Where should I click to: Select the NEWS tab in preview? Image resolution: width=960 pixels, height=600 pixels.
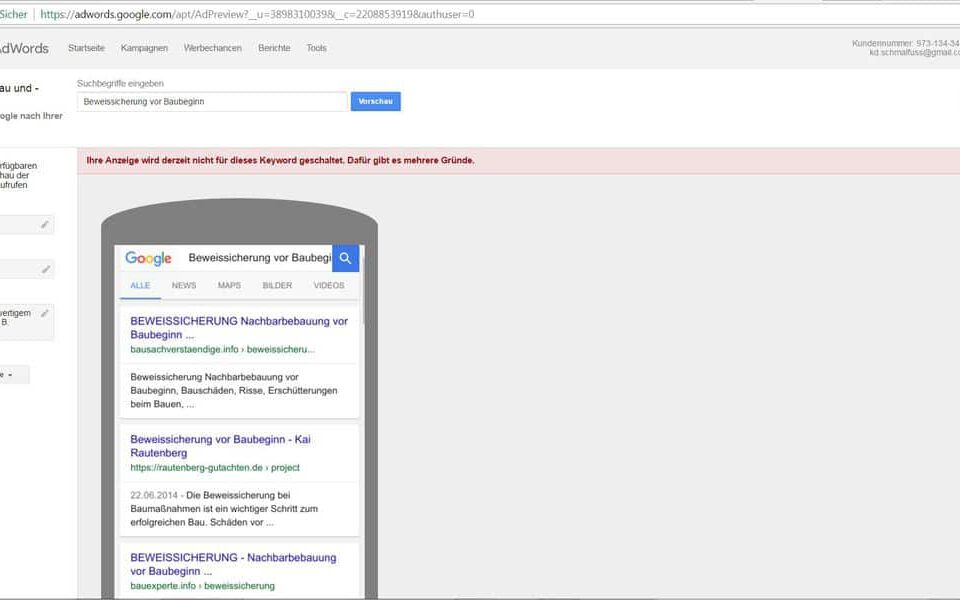[x=184, y=285]
